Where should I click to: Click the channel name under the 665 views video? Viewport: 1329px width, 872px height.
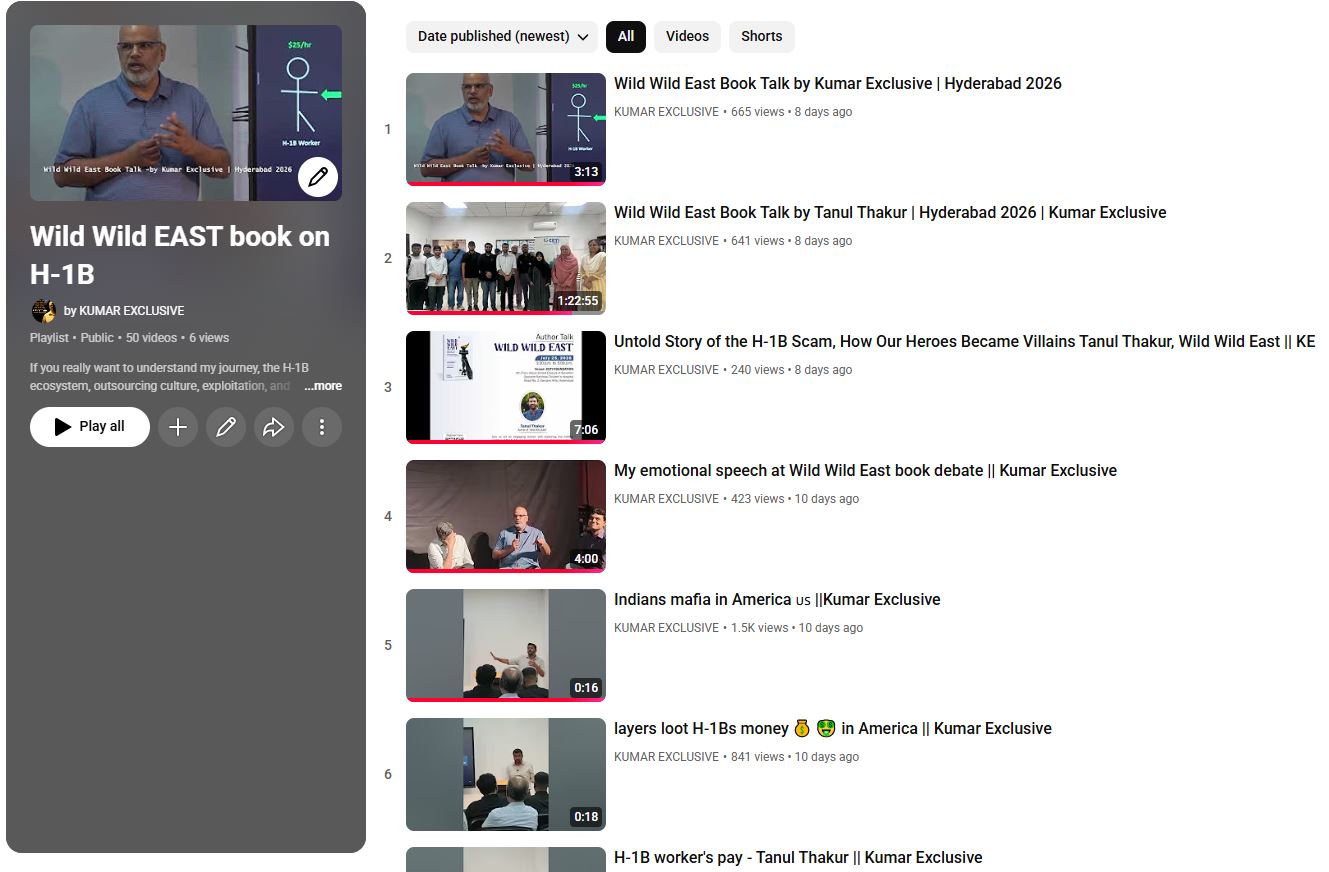click(x=666, y=112)
